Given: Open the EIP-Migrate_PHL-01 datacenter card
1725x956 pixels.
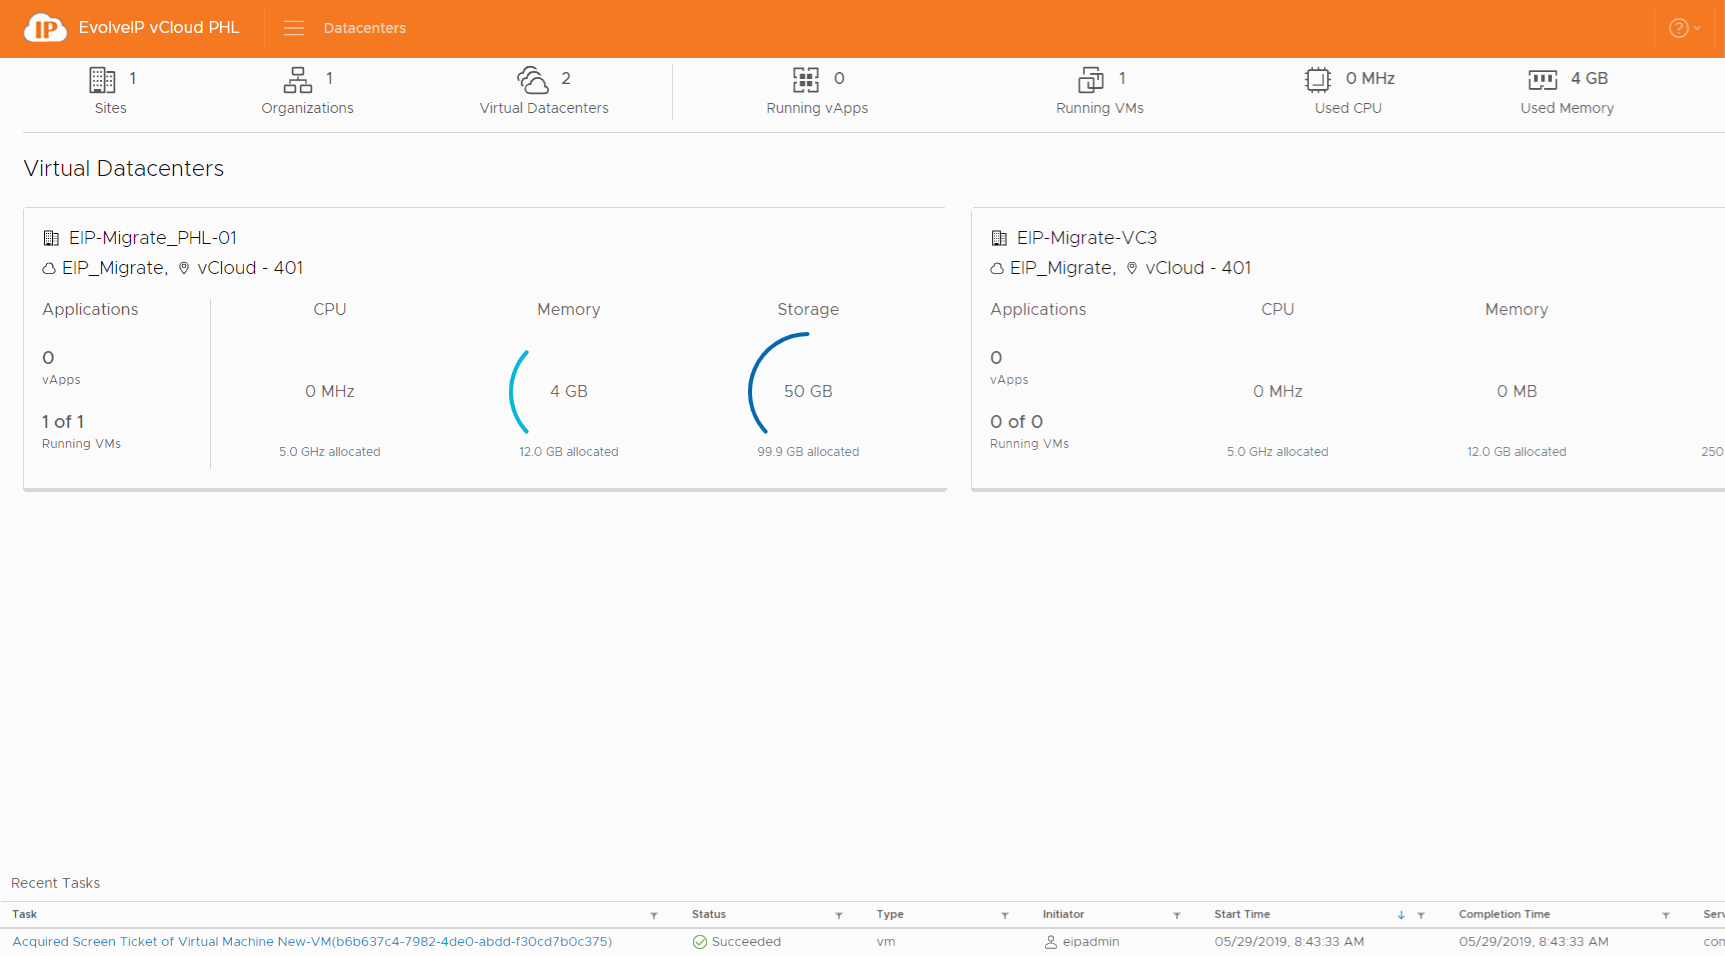Looking at the screenshot, I should (x=153, y=238).
